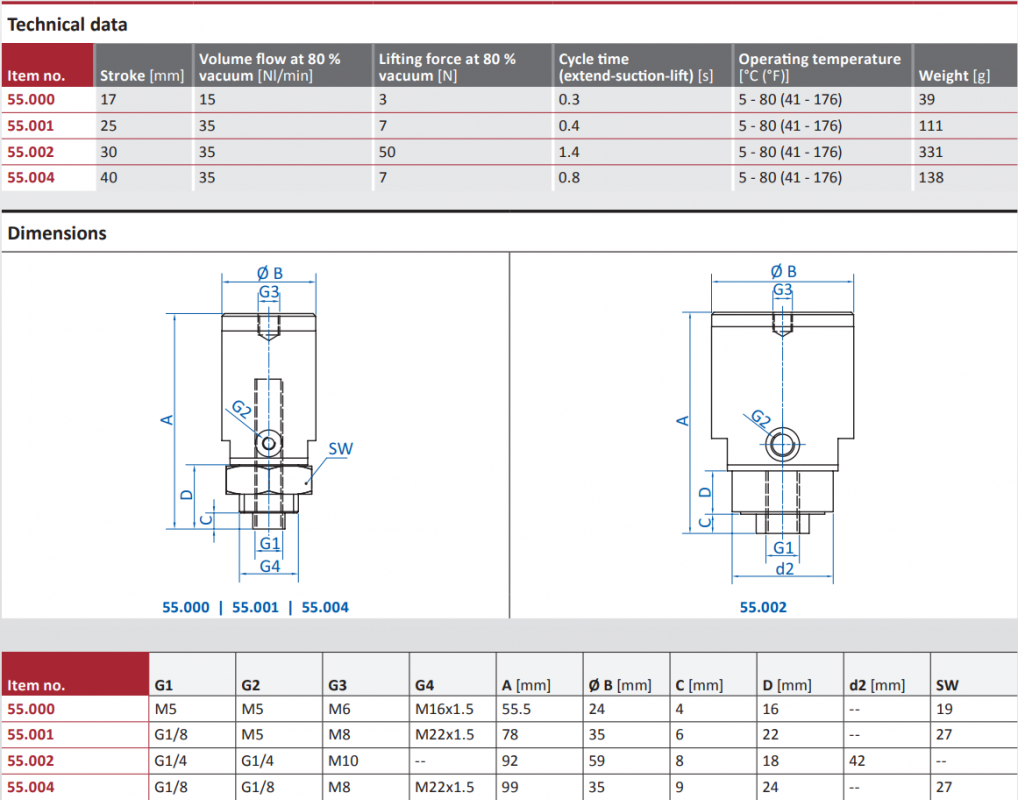Click item 55.001 in the Technical data table
The height and width of the screenshot is (800, 1018).
click(31, 125)
